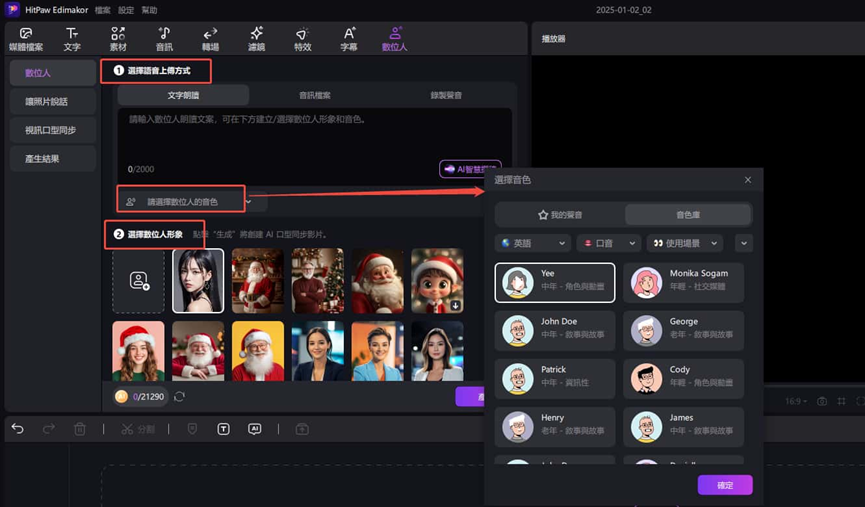
Task: Click the add custom avatar tile
Action: click(139, 281)
